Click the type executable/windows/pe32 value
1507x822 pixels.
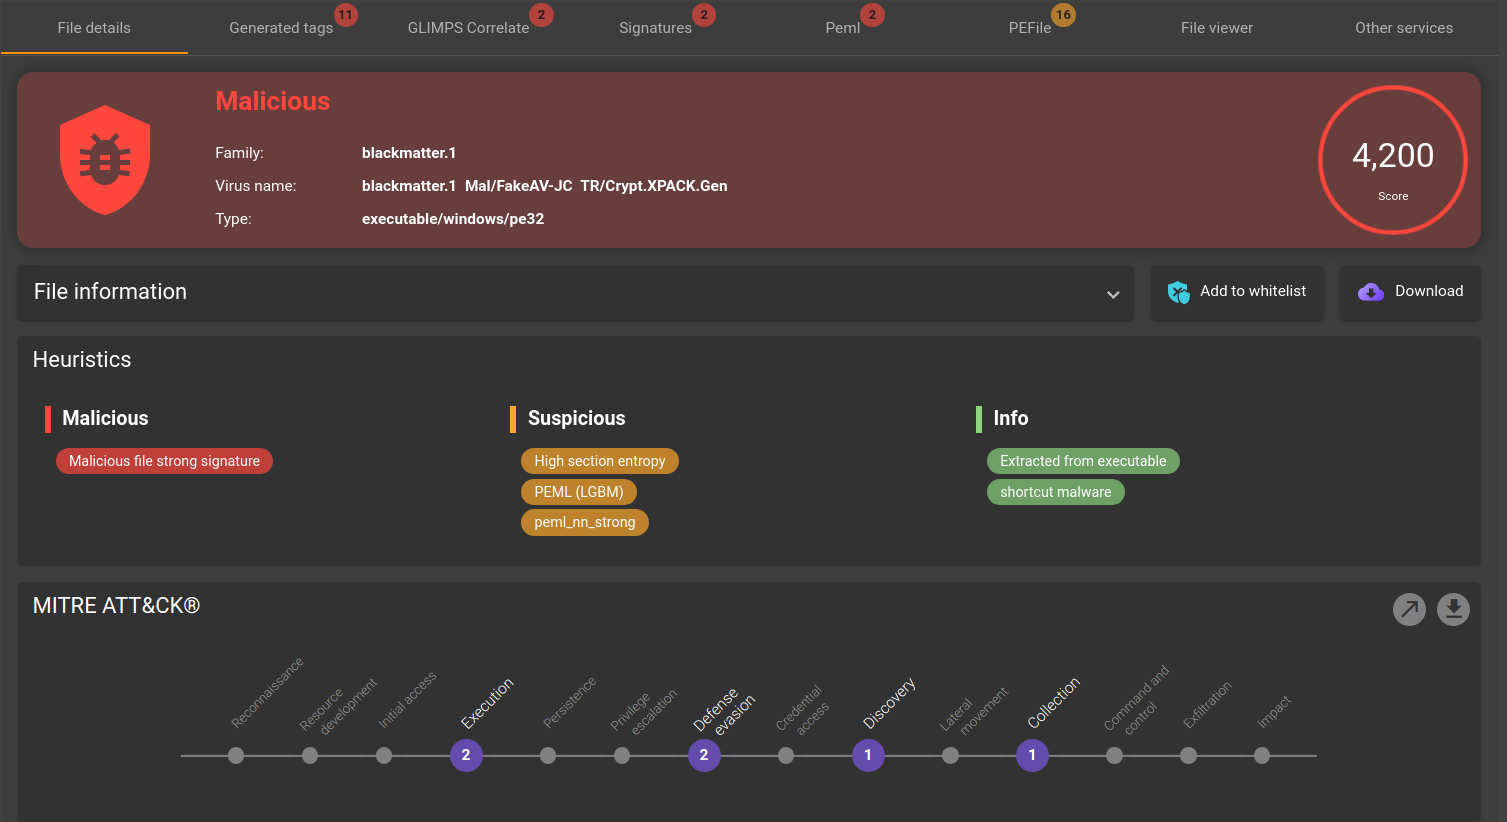[453, 219]
